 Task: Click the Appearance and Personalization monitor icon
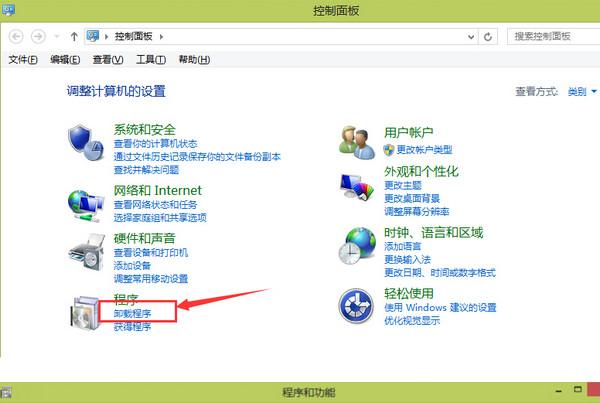(357, 187)
